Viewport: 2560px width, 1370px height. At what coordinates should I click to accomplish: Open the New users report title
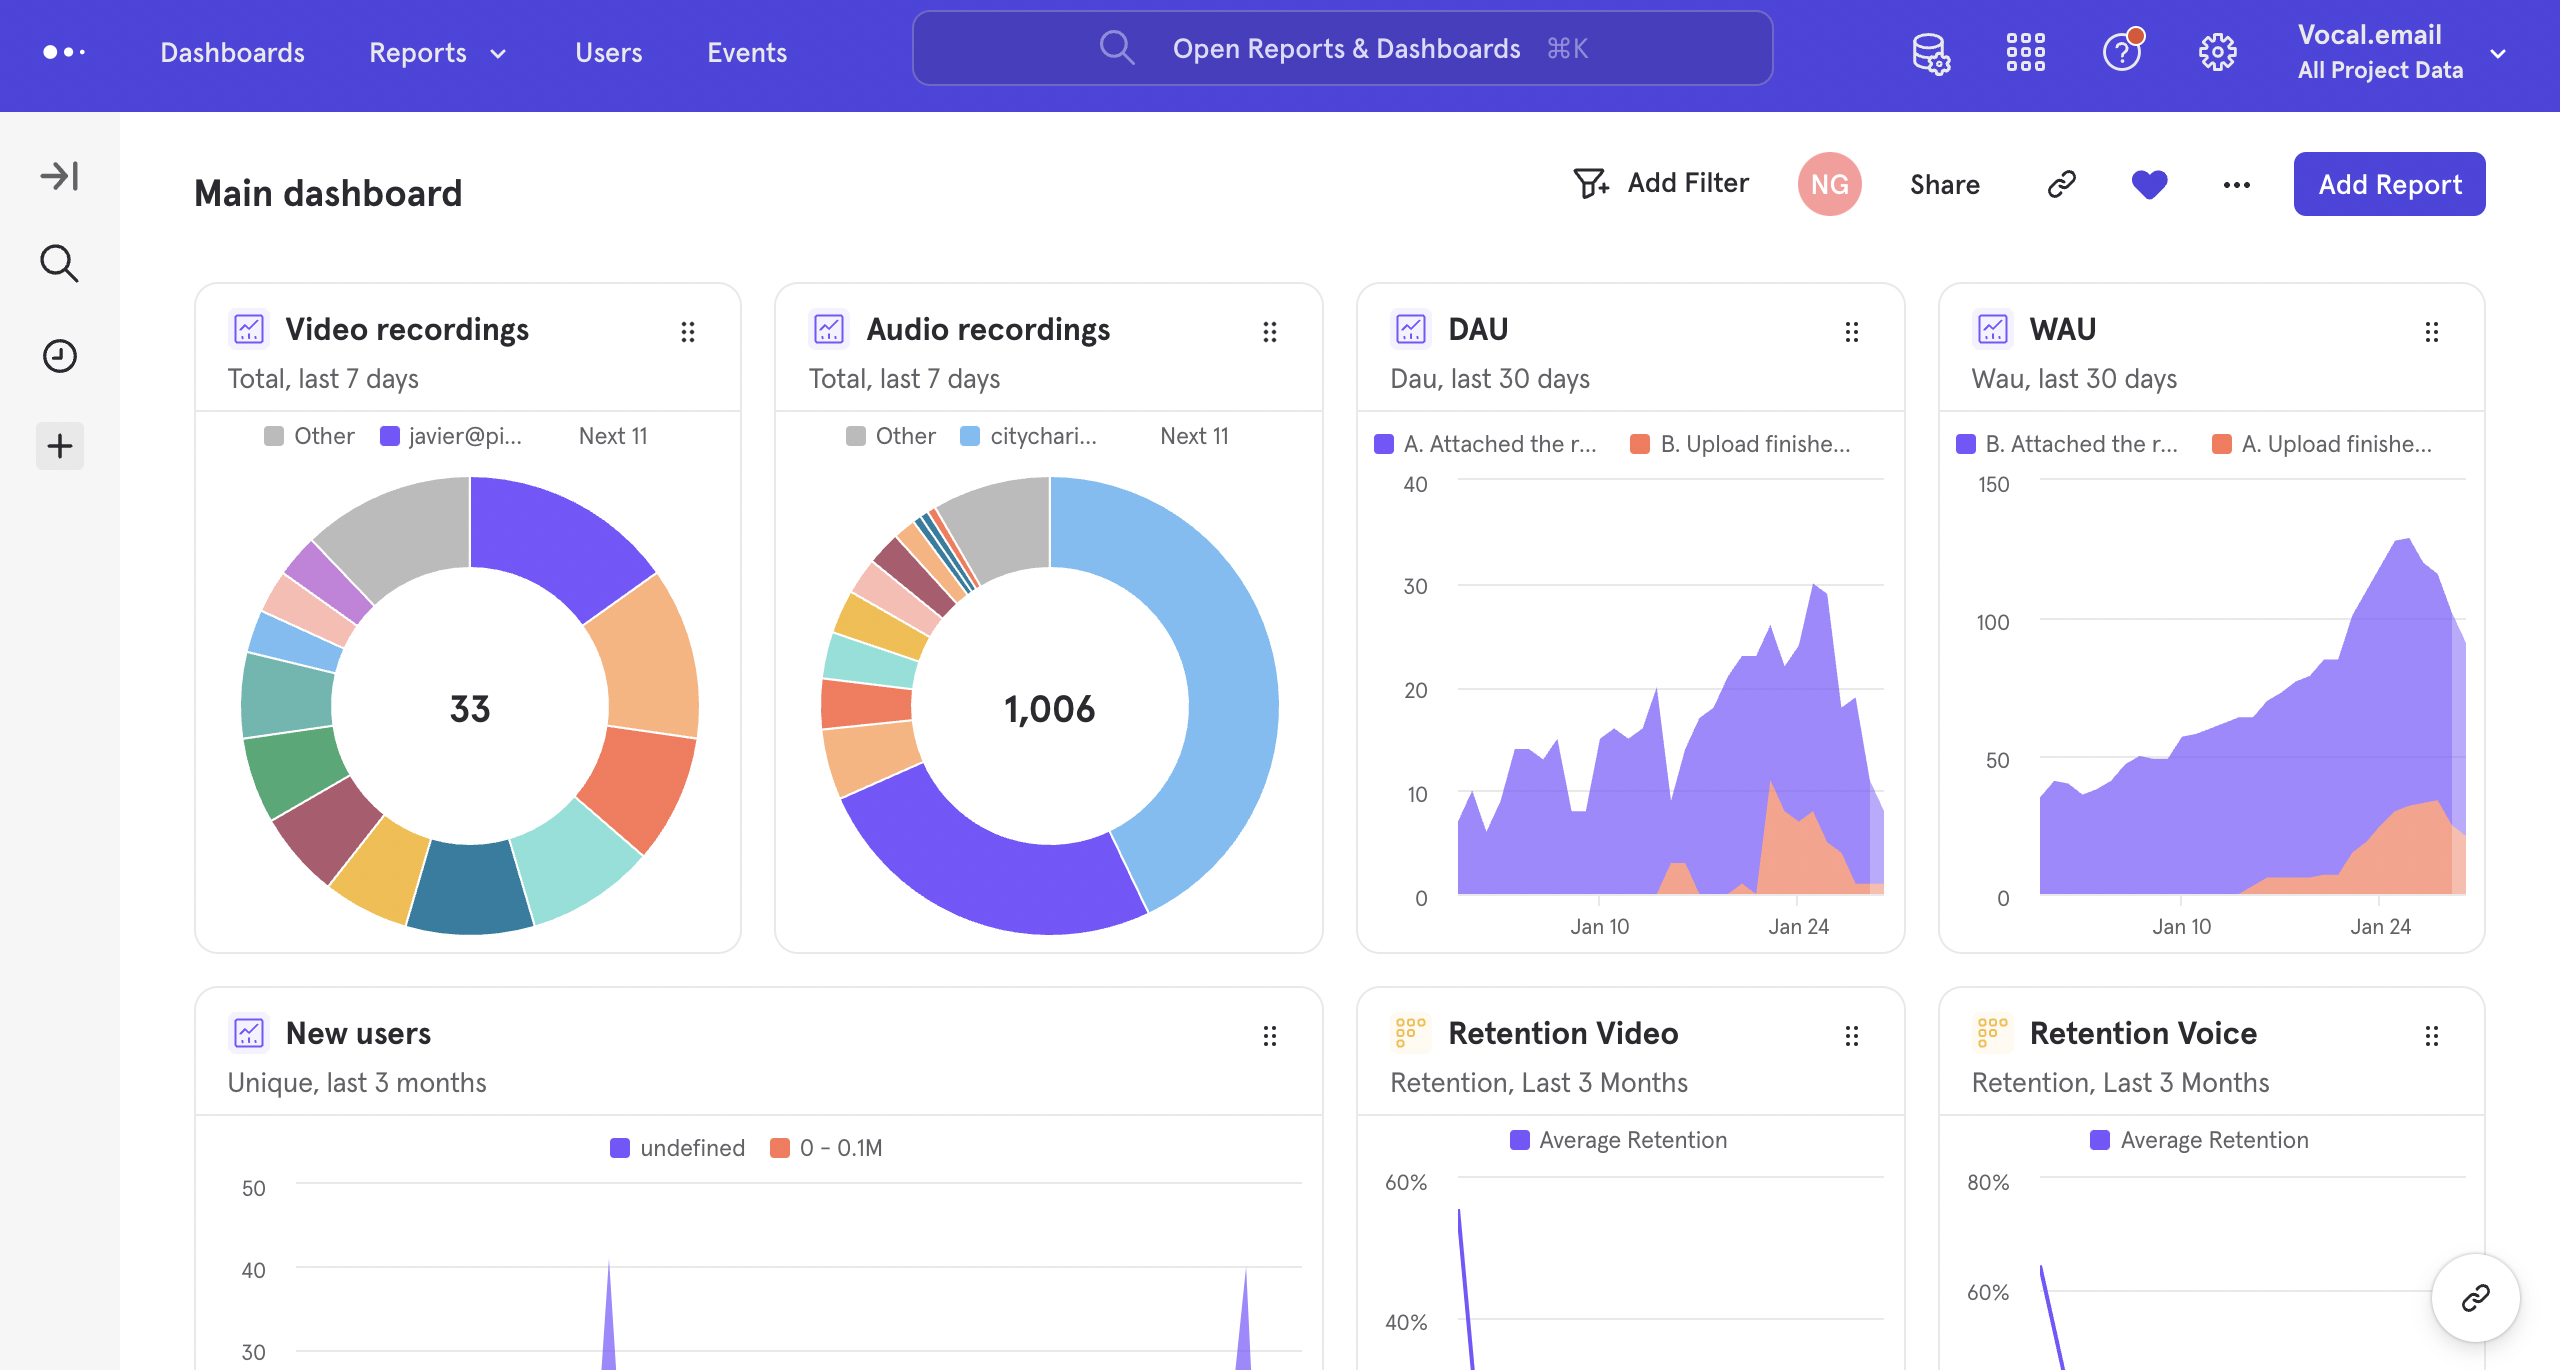point(358,1033)
